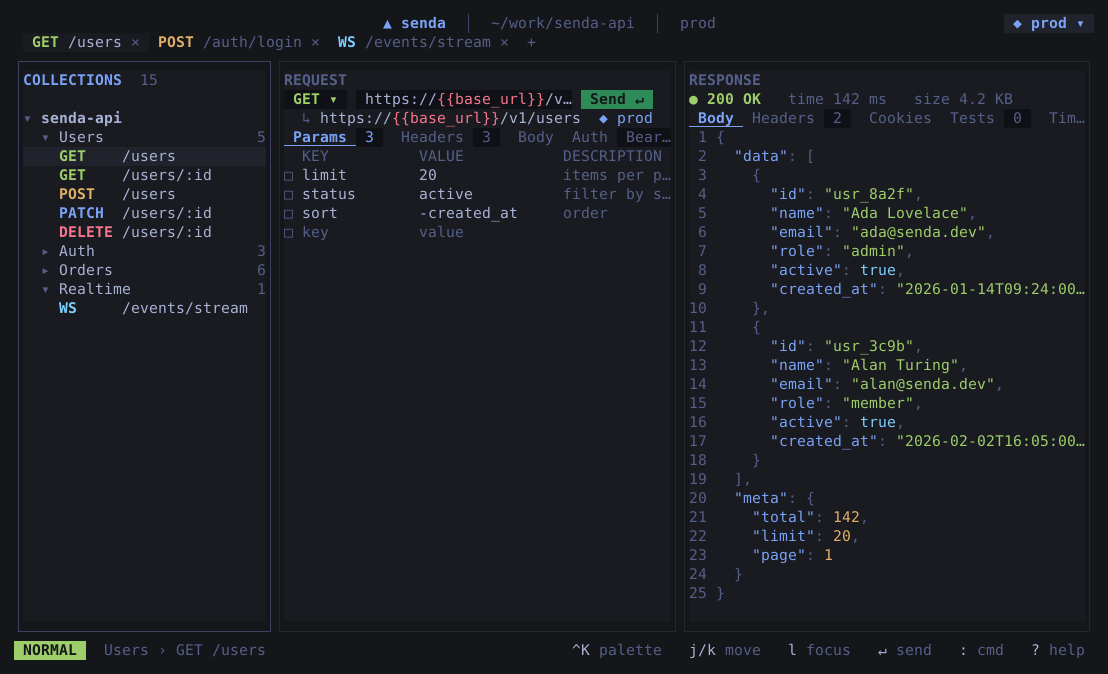
Task: Open the prod environment dropdown at top right
Action: [x=1049, y=23]
